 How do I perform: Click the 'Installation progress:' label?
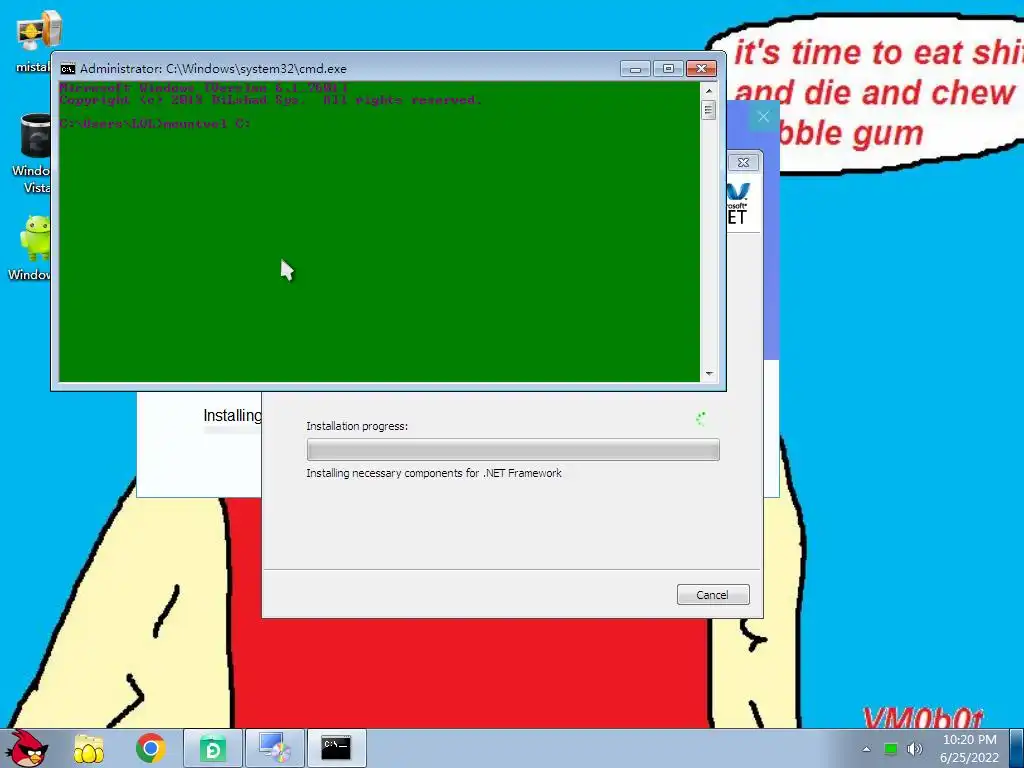tap(357, 426)
